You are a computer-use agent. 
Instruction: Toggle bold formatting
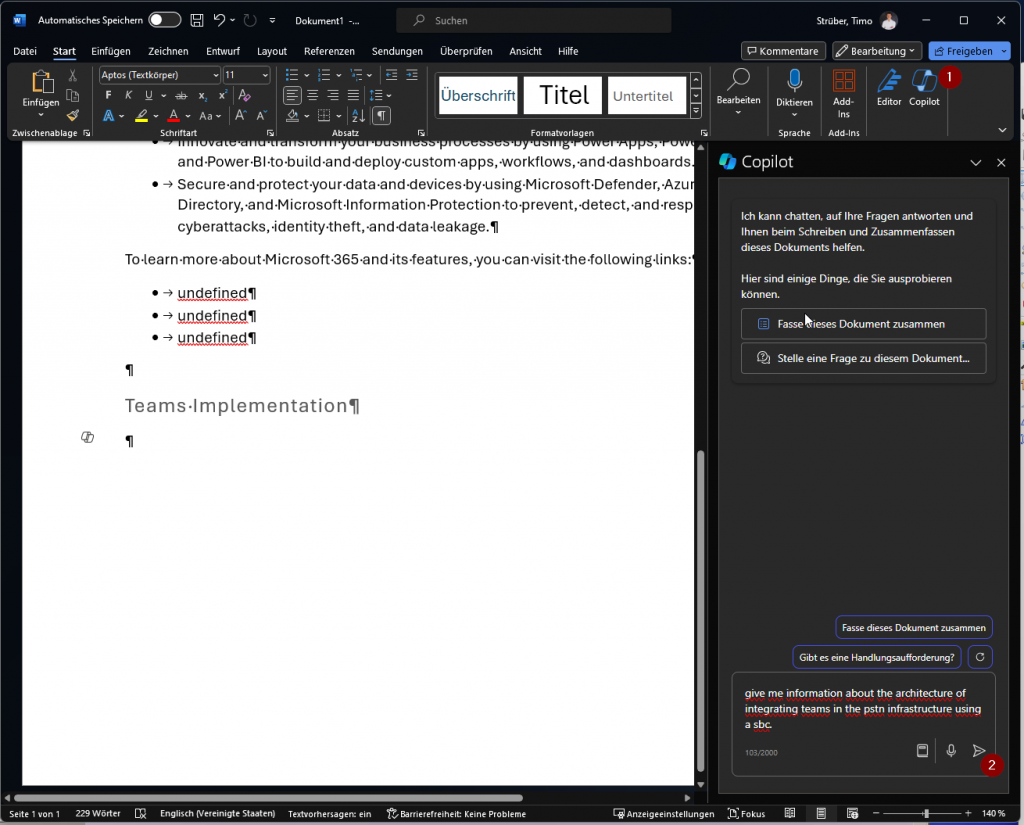coord(108,96)
